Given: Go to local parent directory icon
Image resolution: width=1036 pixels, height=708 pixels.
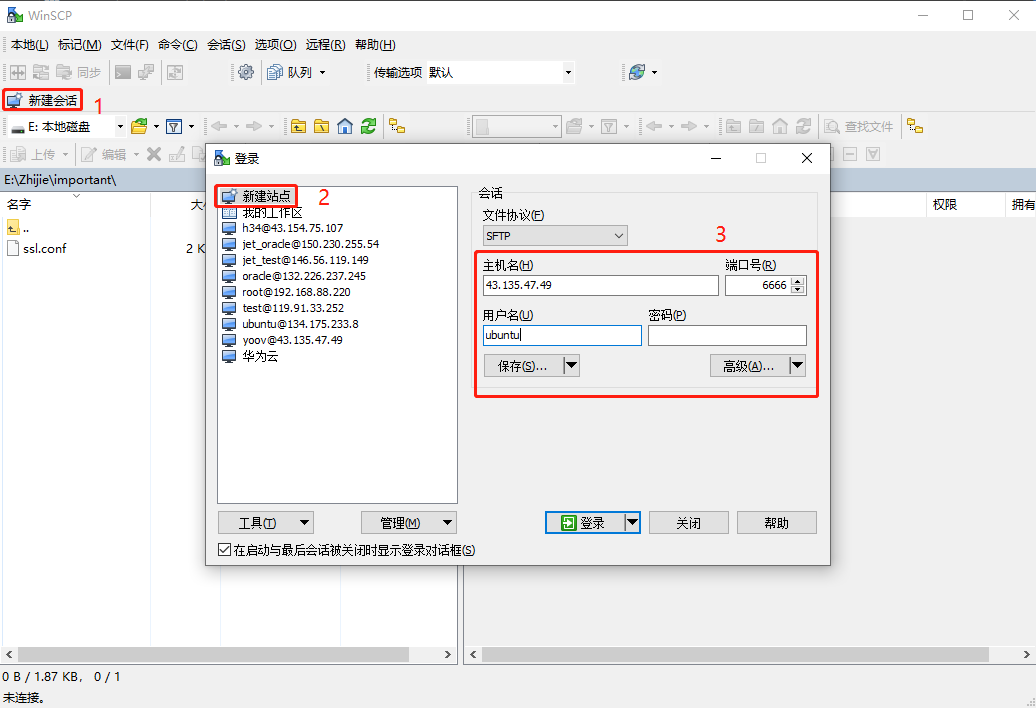Looking at the screenshot, I should [x=299, y=126].
